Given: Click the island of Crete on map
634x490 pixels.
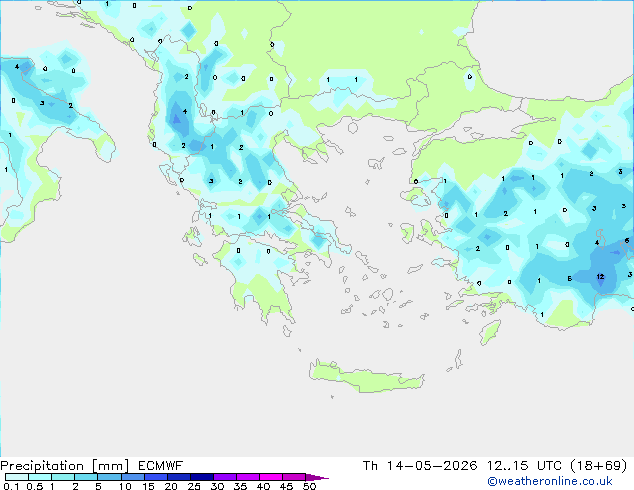Looking at the screenshot, I should [366, 378].
